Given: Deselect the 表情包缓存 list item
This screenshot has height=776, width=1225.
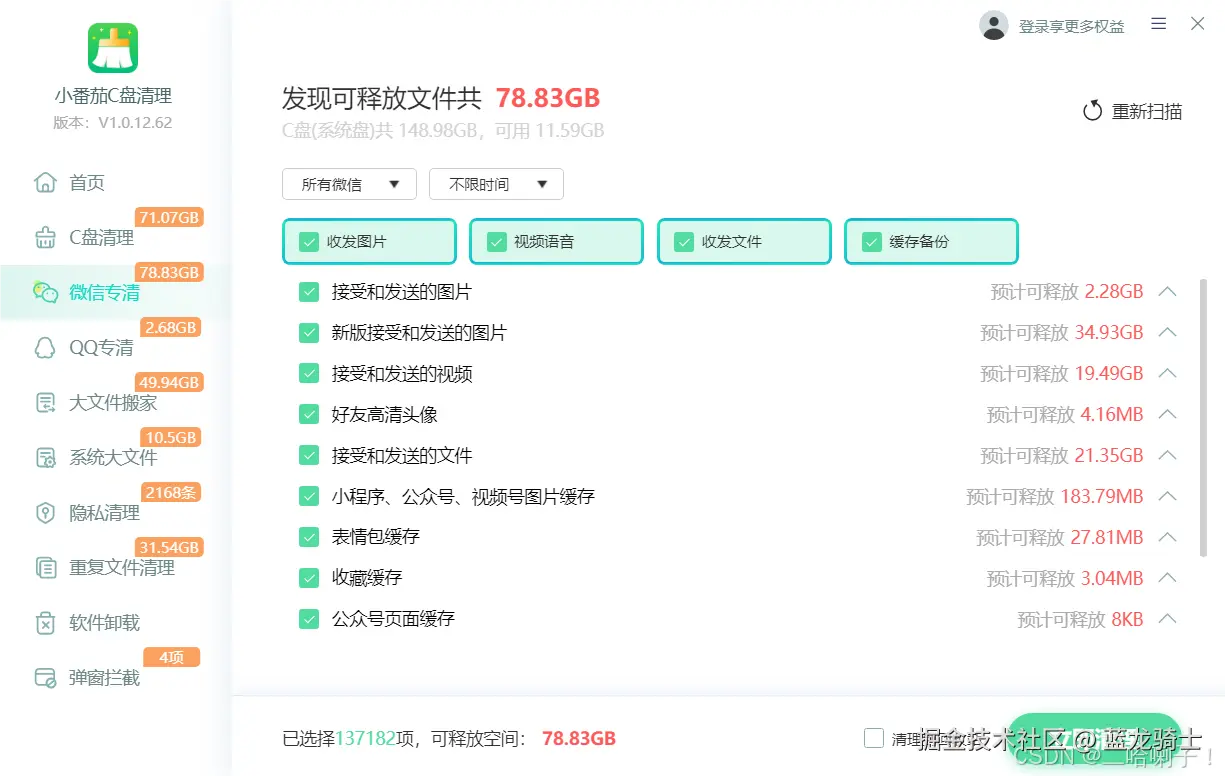Looking at the screenshot, I should pos(309,536).
